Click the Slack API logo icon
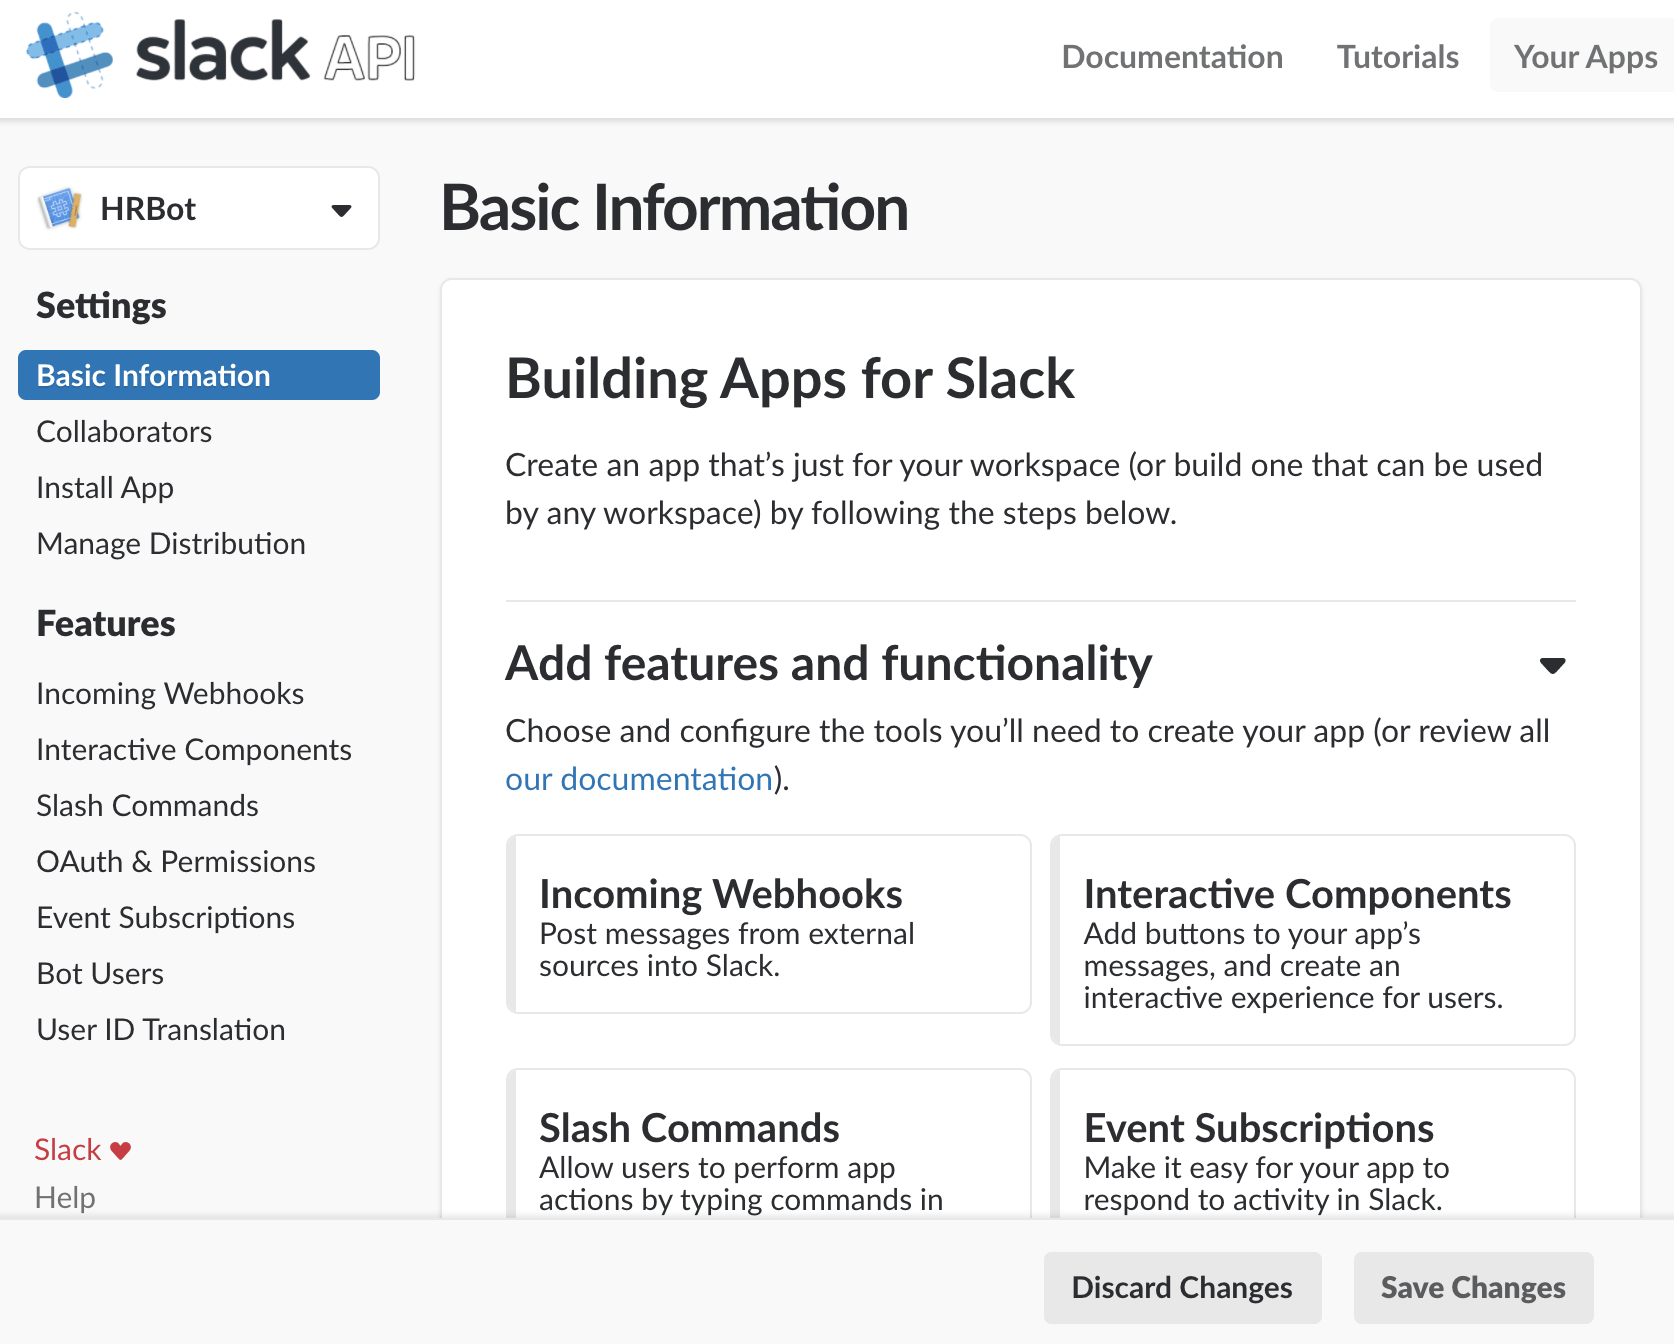The width and height of the screenshot is (1674, 1344). coord(69,55)
